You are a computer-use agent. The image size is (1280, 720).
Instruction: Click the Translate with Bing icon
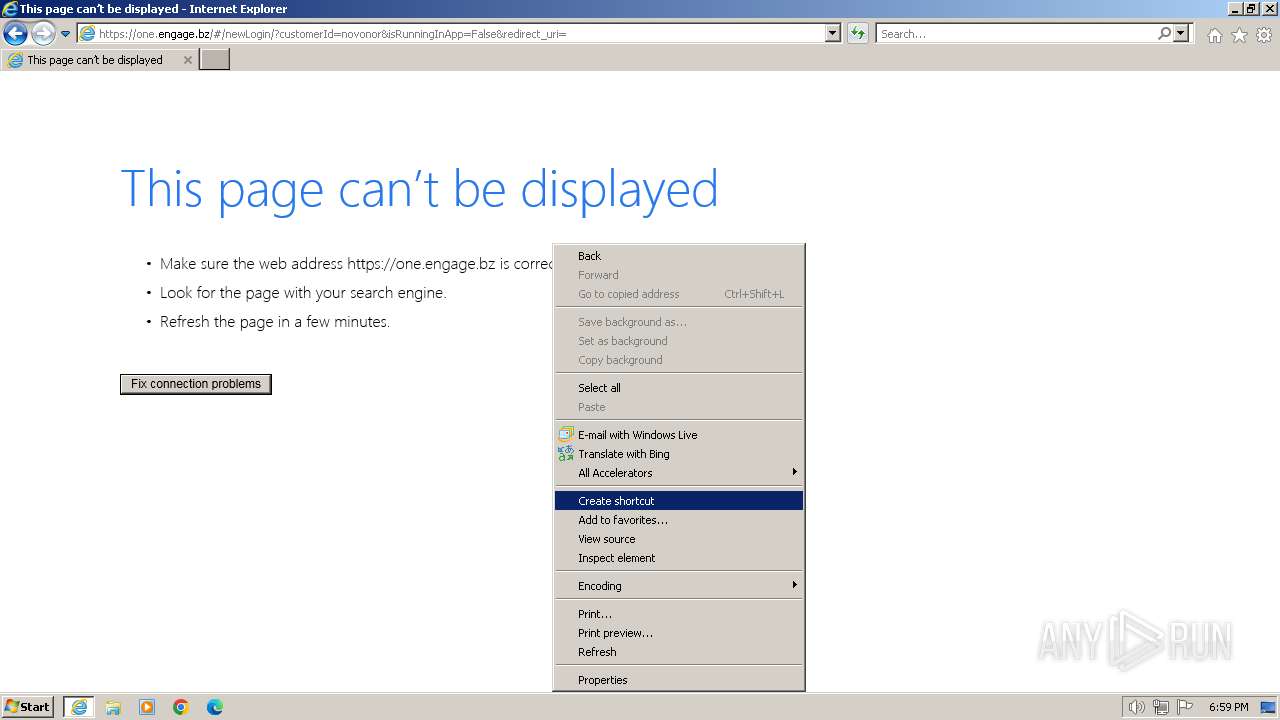click(x=566, y=454)
